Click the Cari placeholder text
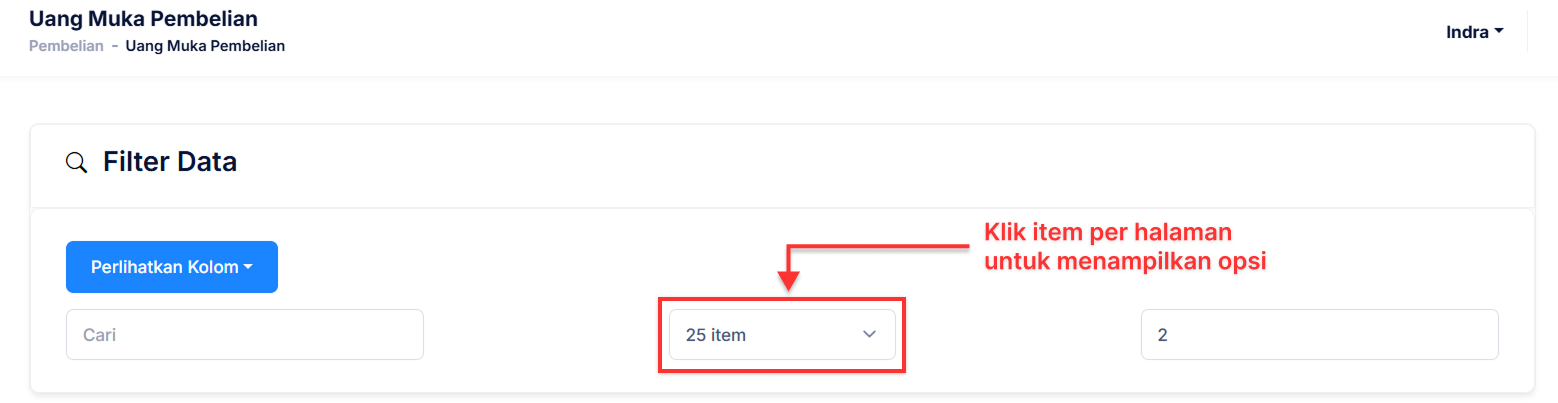 [100, 335]
